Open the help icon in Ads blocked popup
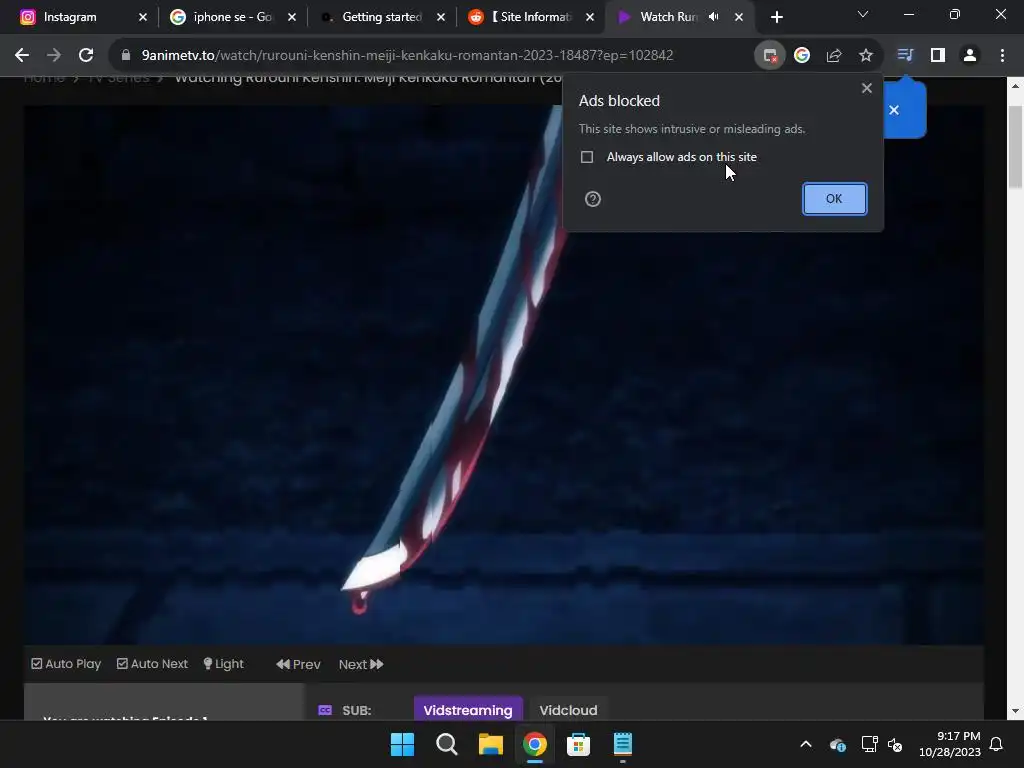 click(592, 199)
